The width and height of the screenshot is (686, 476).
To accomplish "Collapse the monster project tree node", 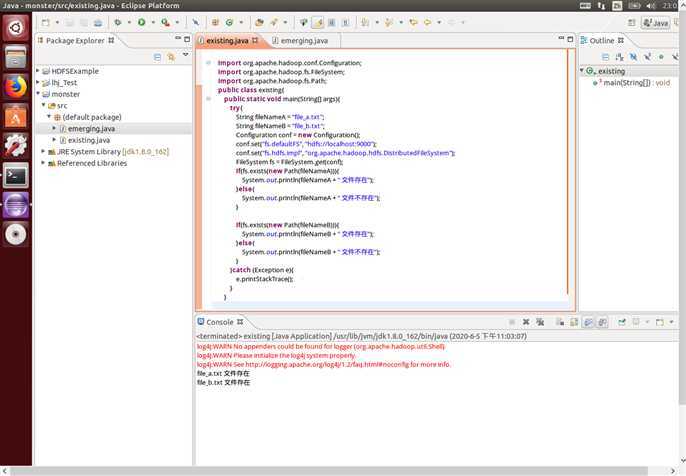I will point(38,94).
